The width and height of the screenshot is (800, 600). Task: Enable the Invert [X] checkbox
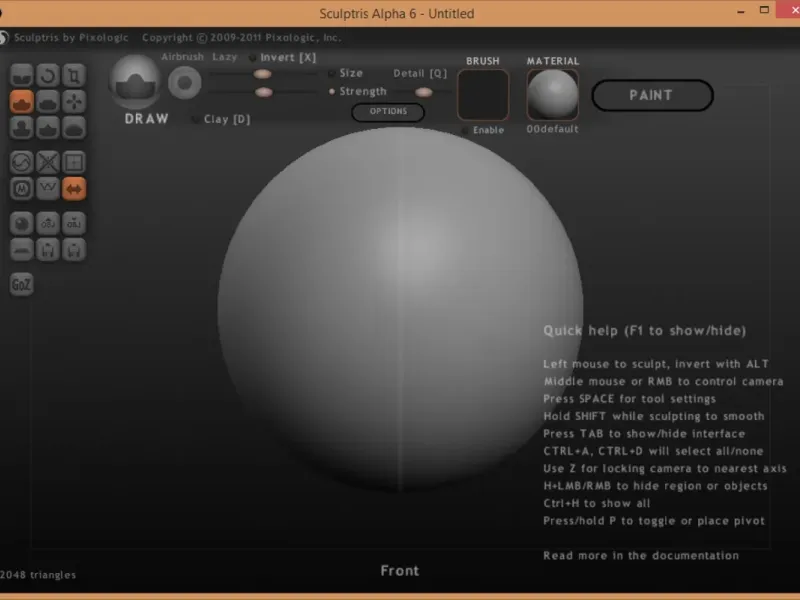click(x=253, y=58)
